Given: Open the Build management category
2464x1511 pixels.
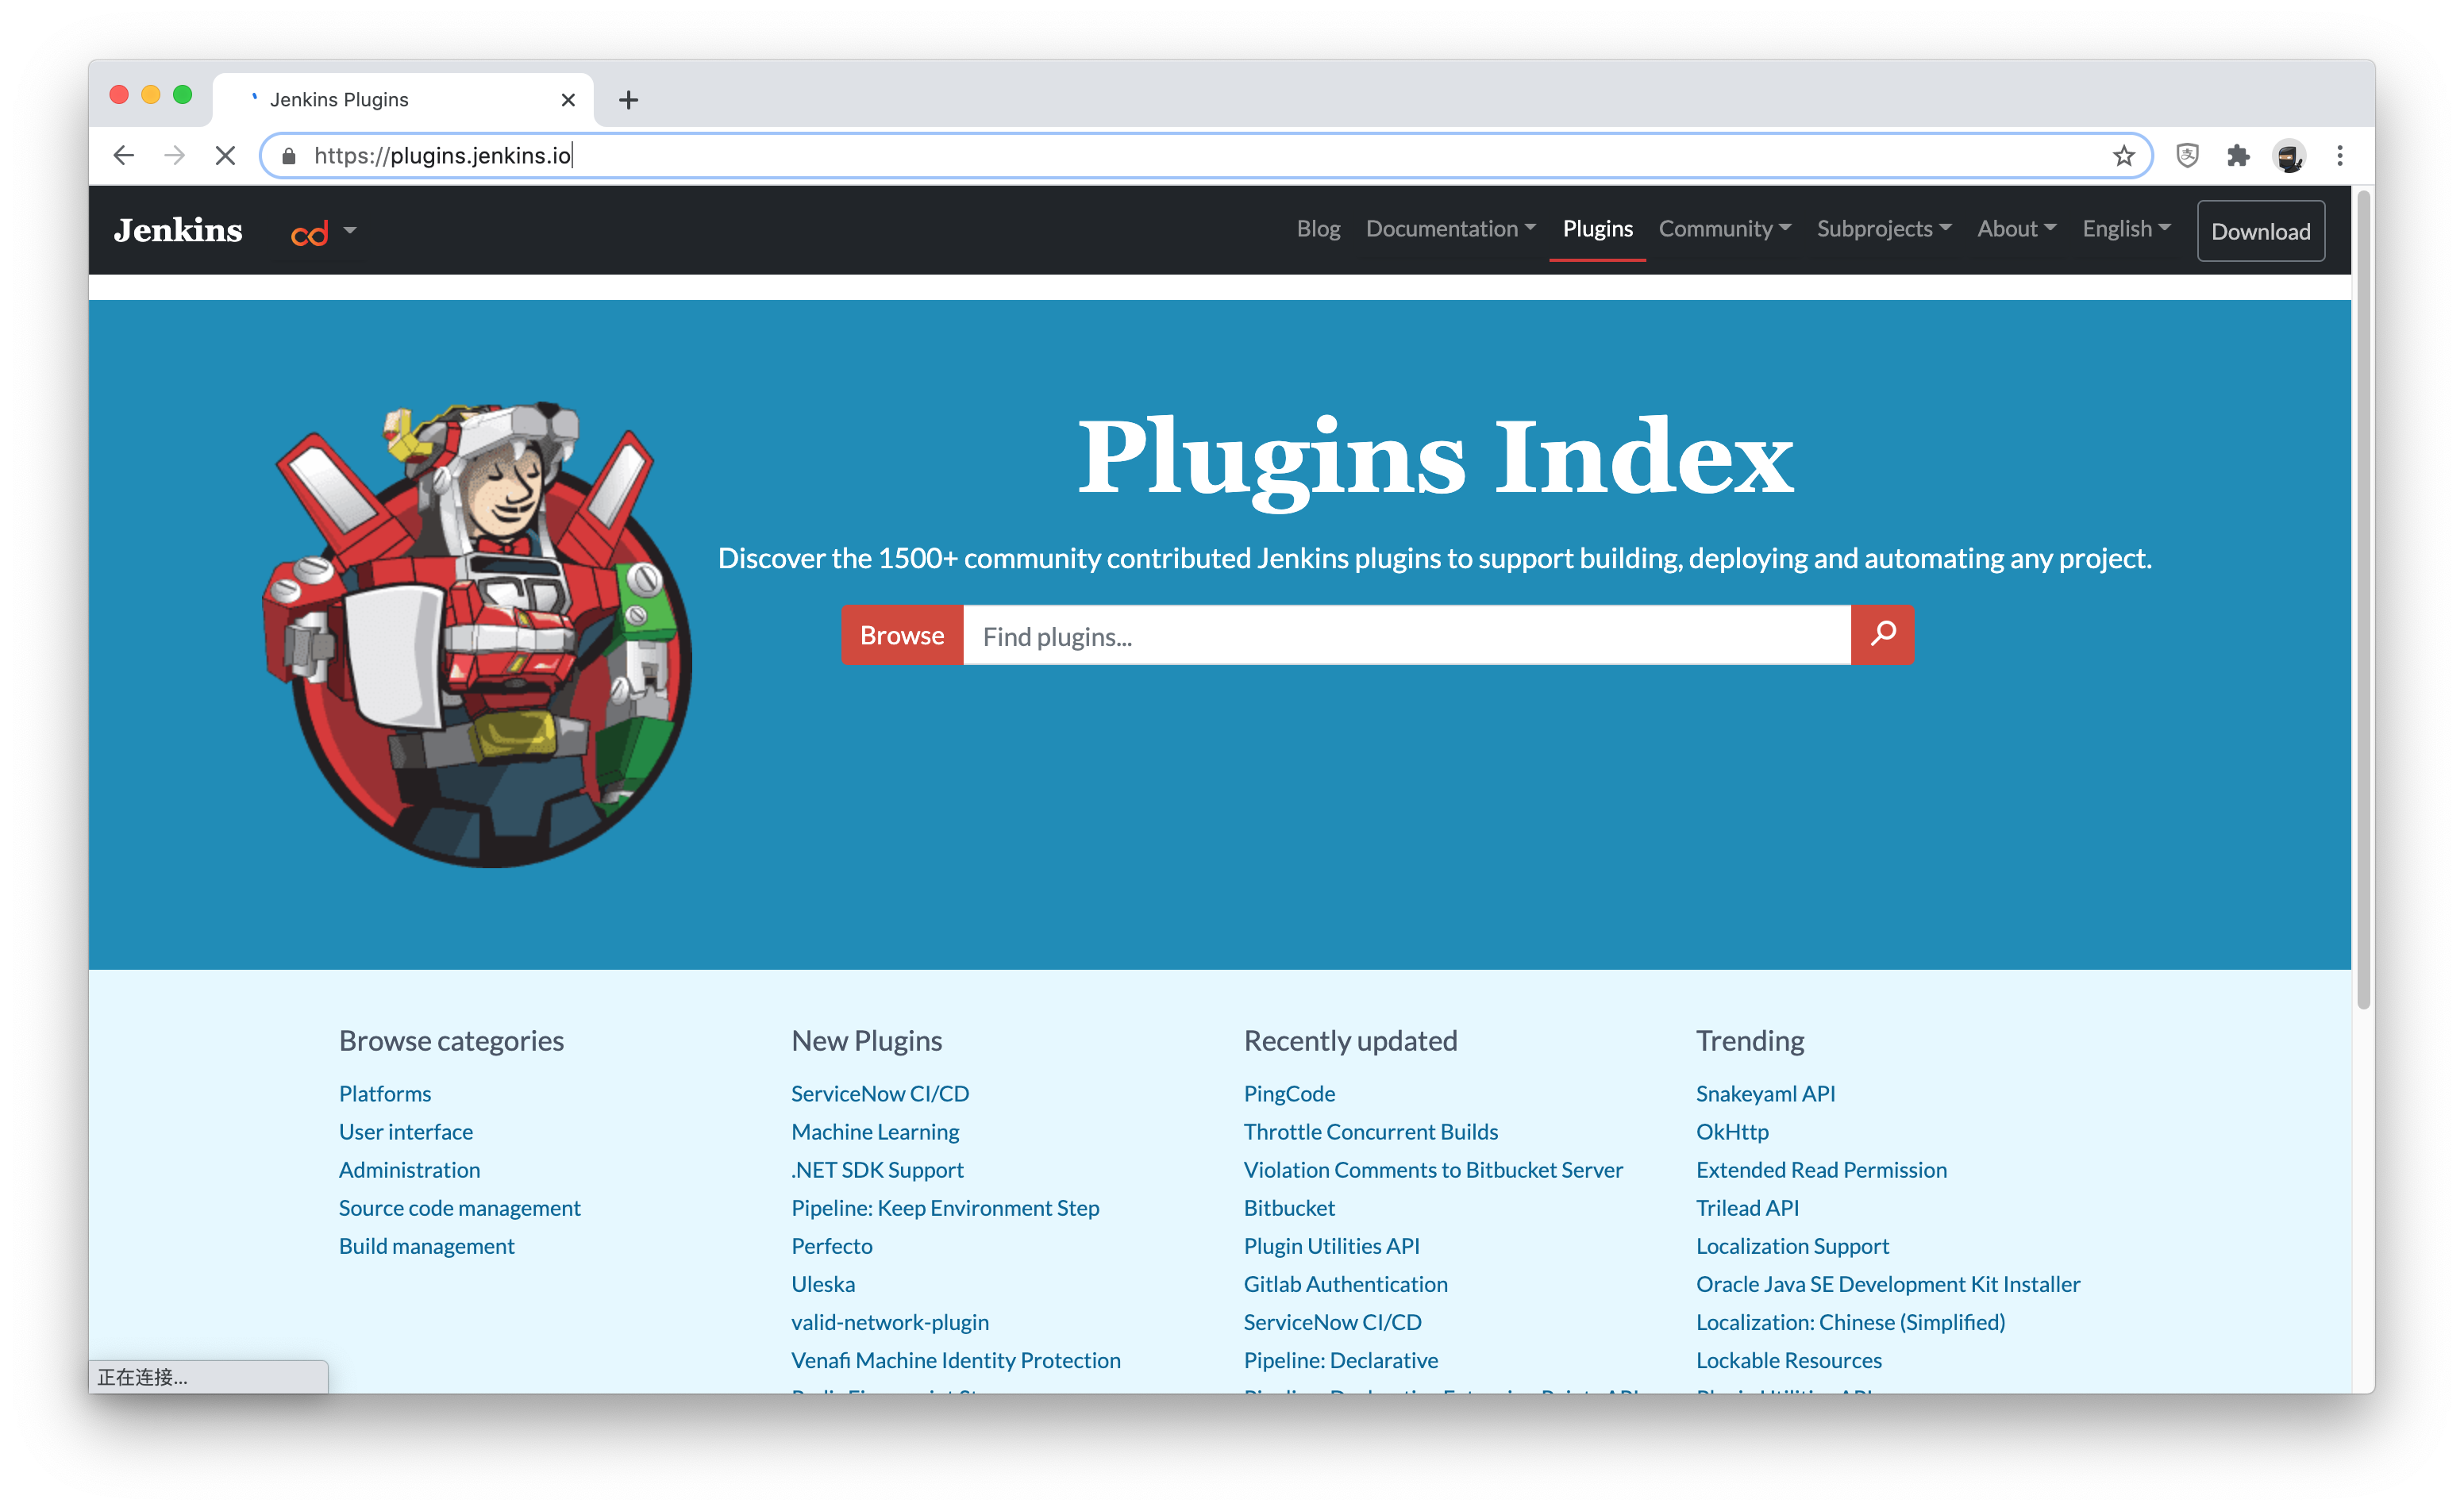Looking at the screenshot, I should coord(426,1245).
